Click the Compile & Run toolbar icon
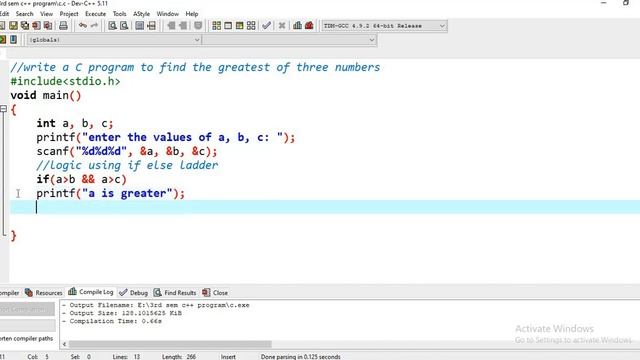640x360 pixels. [x=239, y=26]
